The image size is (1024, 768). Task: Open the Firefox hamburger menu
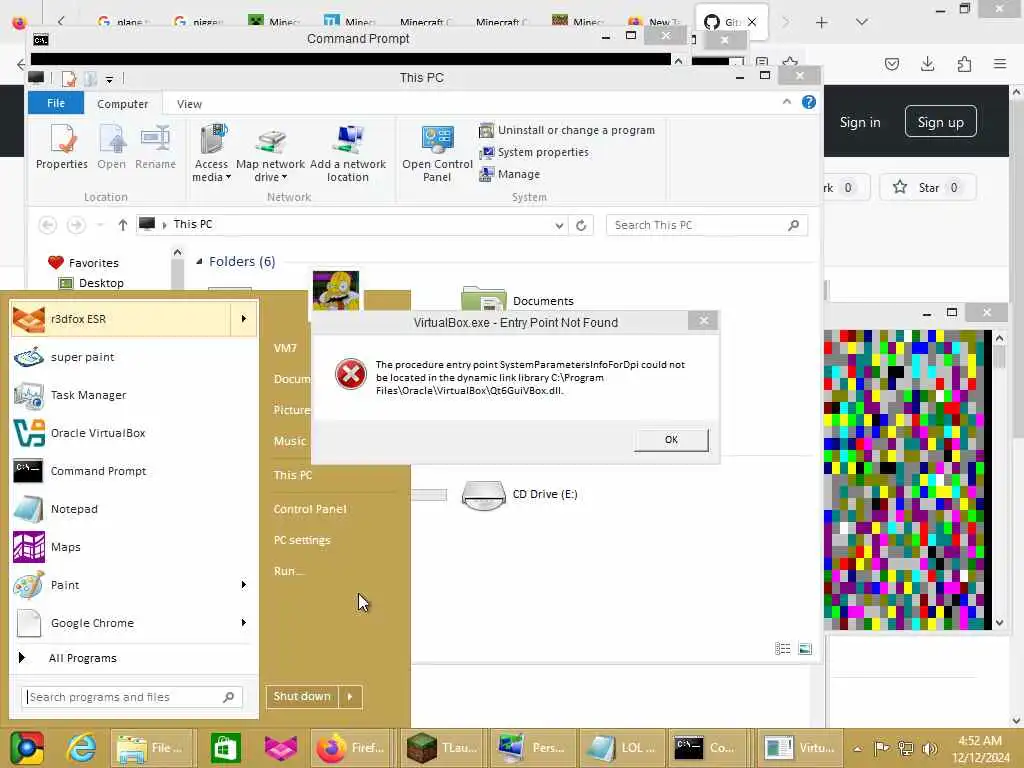click(x=1000, y=63)
